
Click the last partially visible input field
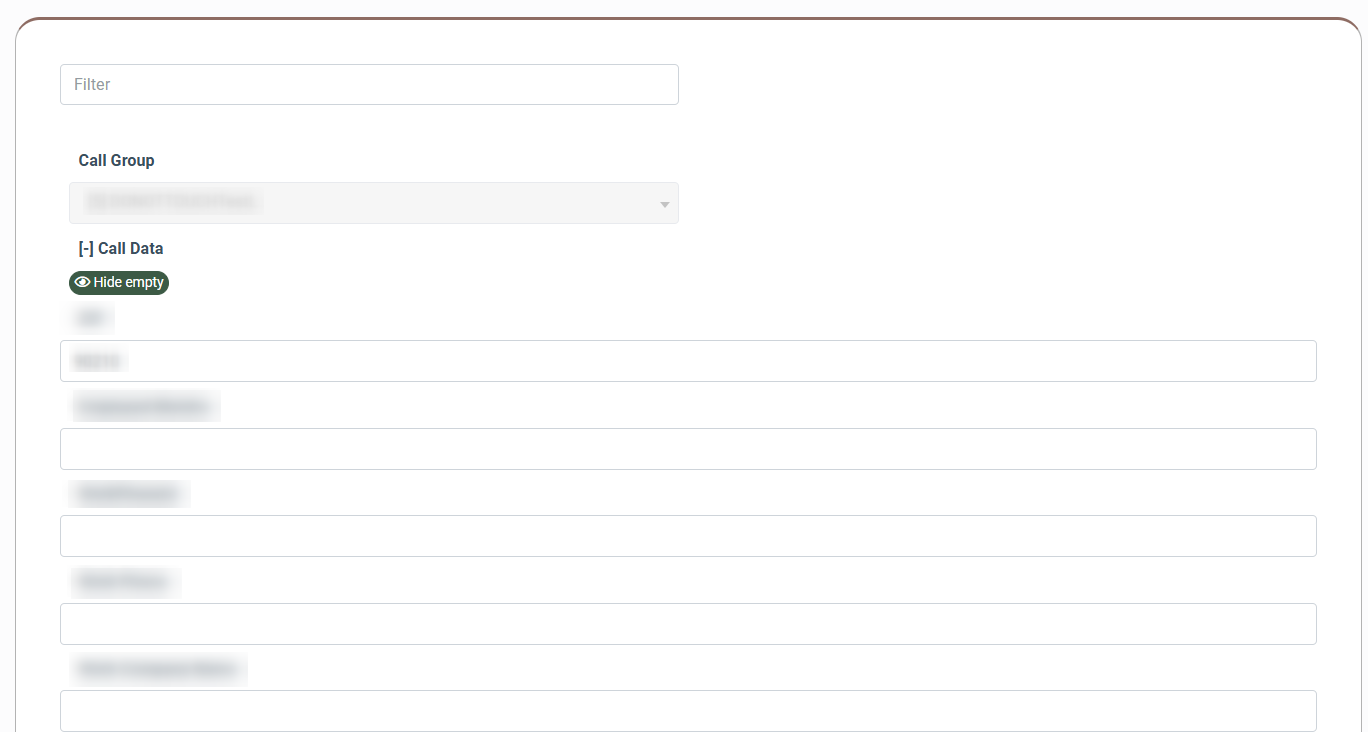688,711
